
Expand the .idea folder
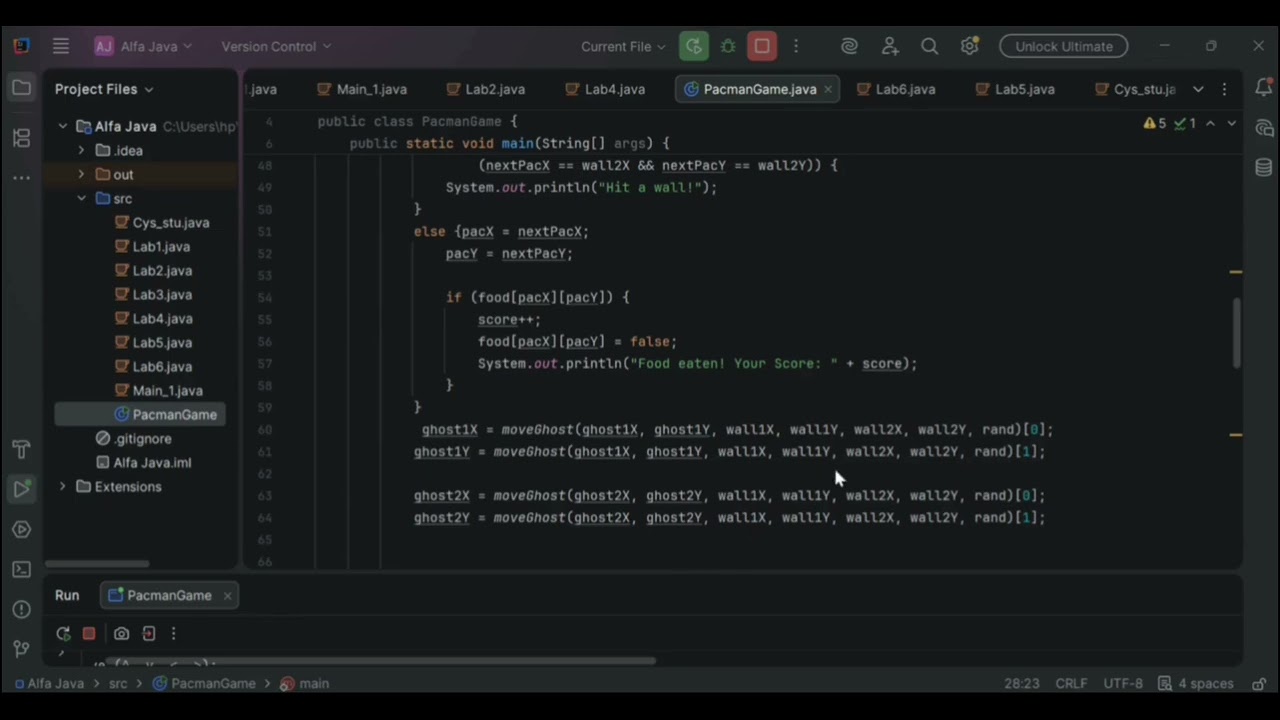[81, 150]
